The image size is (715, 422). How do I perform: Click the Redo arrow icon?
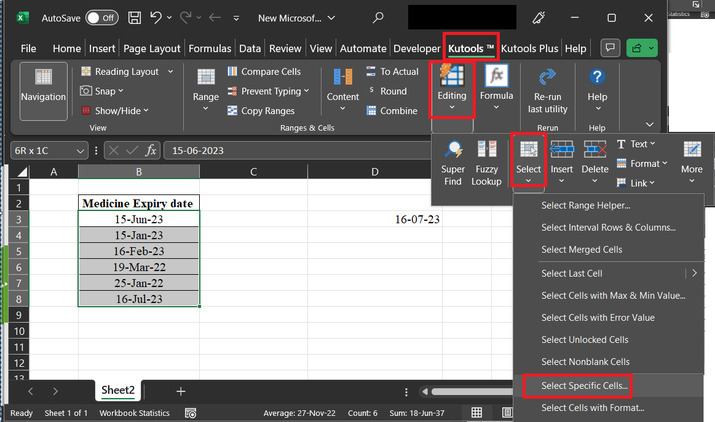(x=186, y=18)
